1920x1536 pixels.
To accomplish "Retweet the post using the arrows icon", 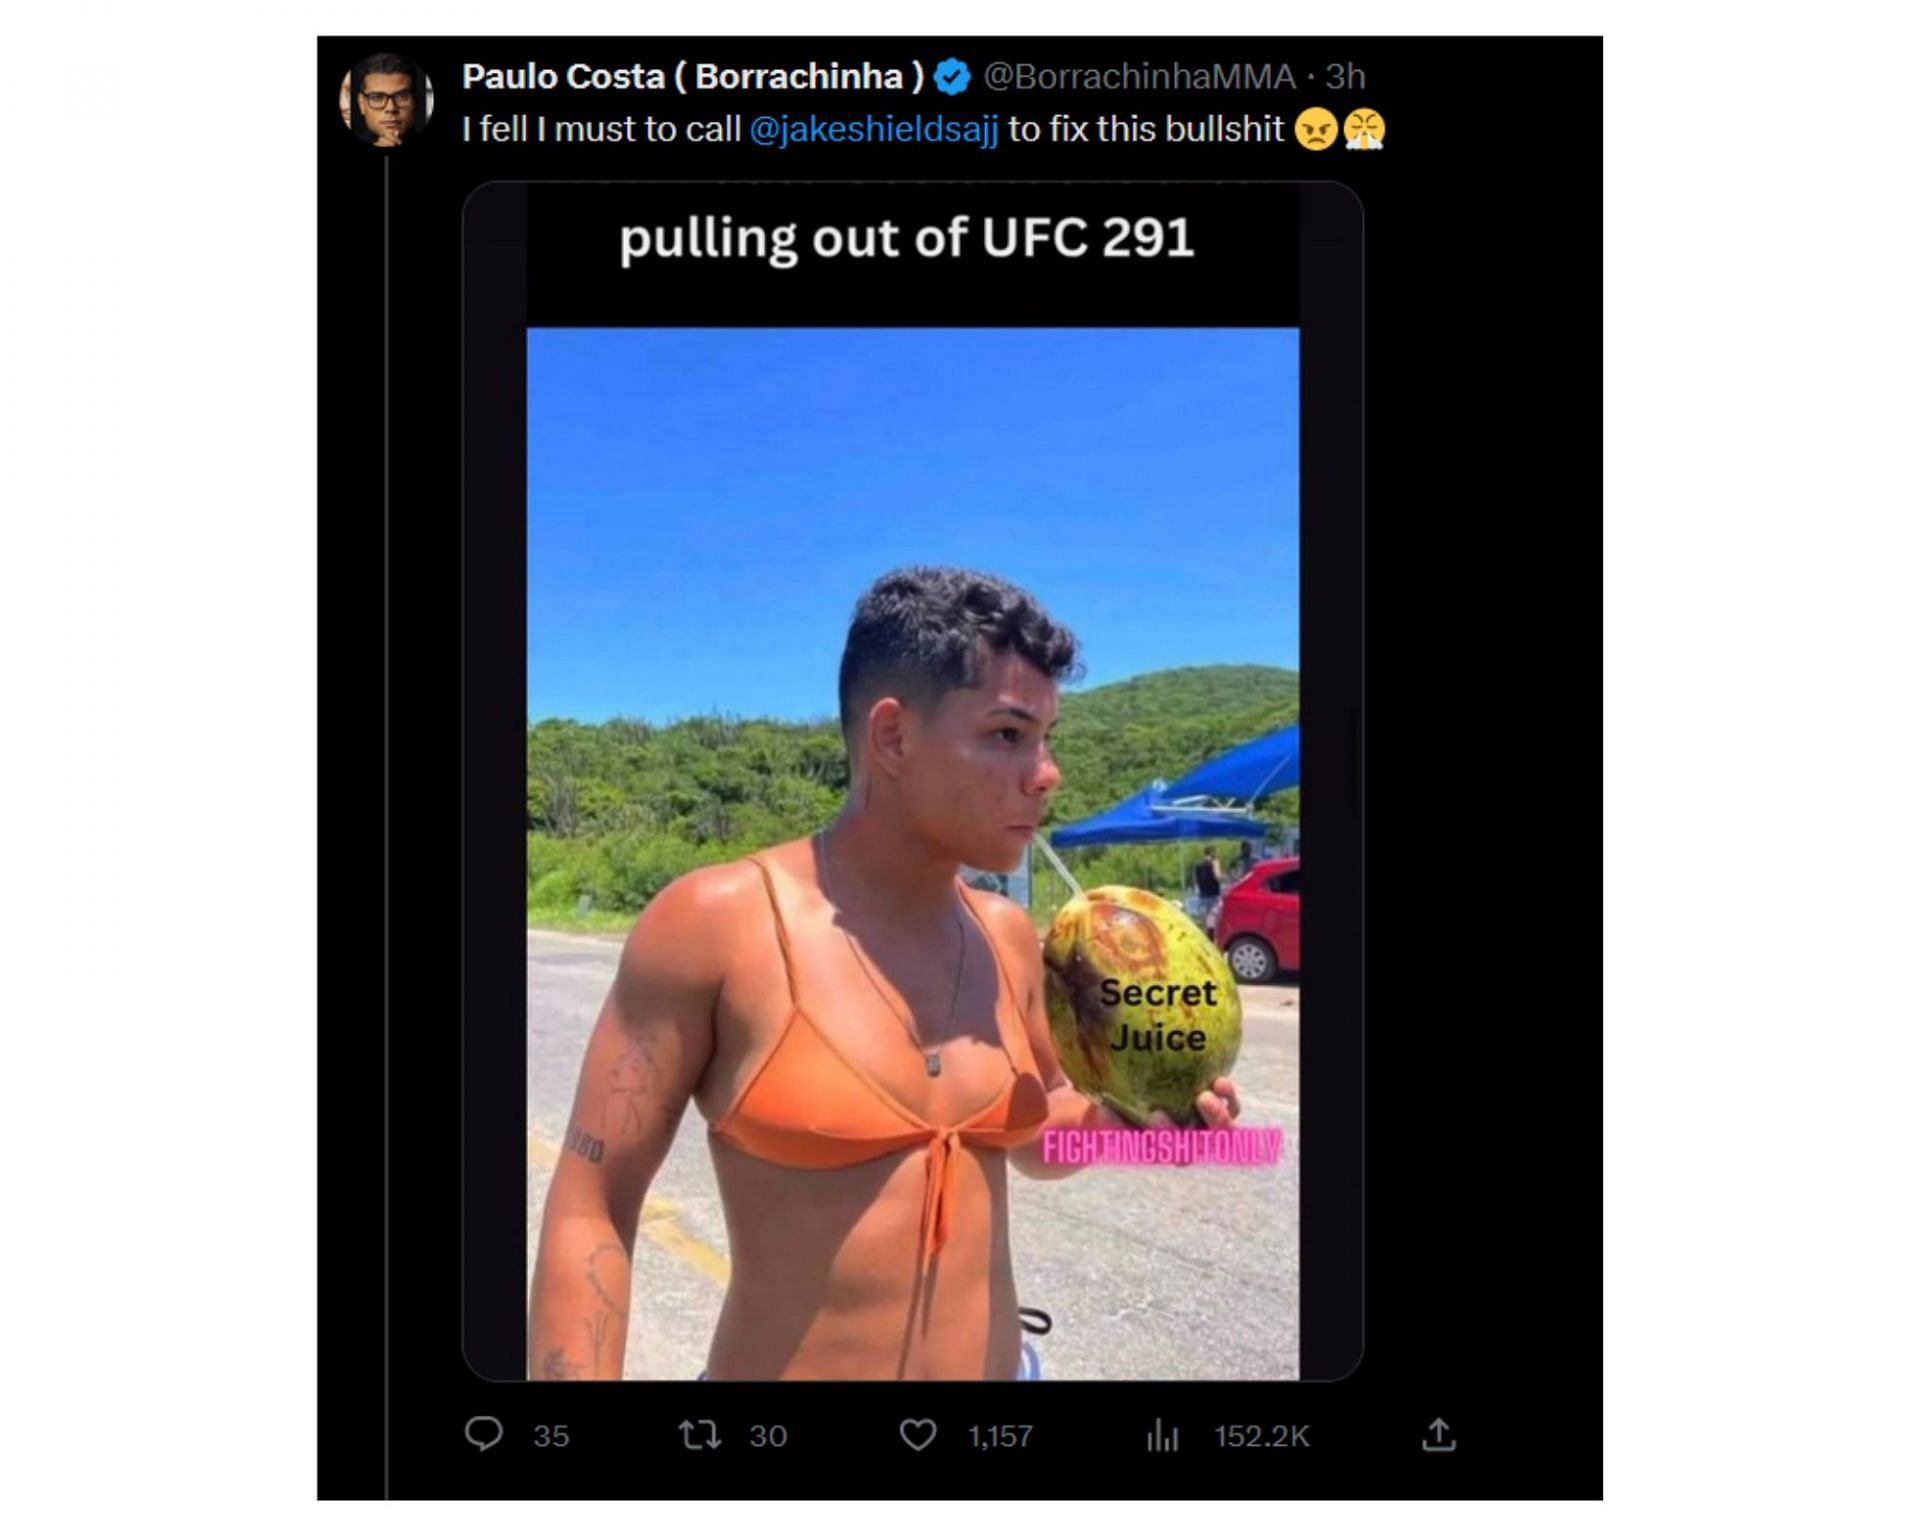I will tap(699, 1435).
